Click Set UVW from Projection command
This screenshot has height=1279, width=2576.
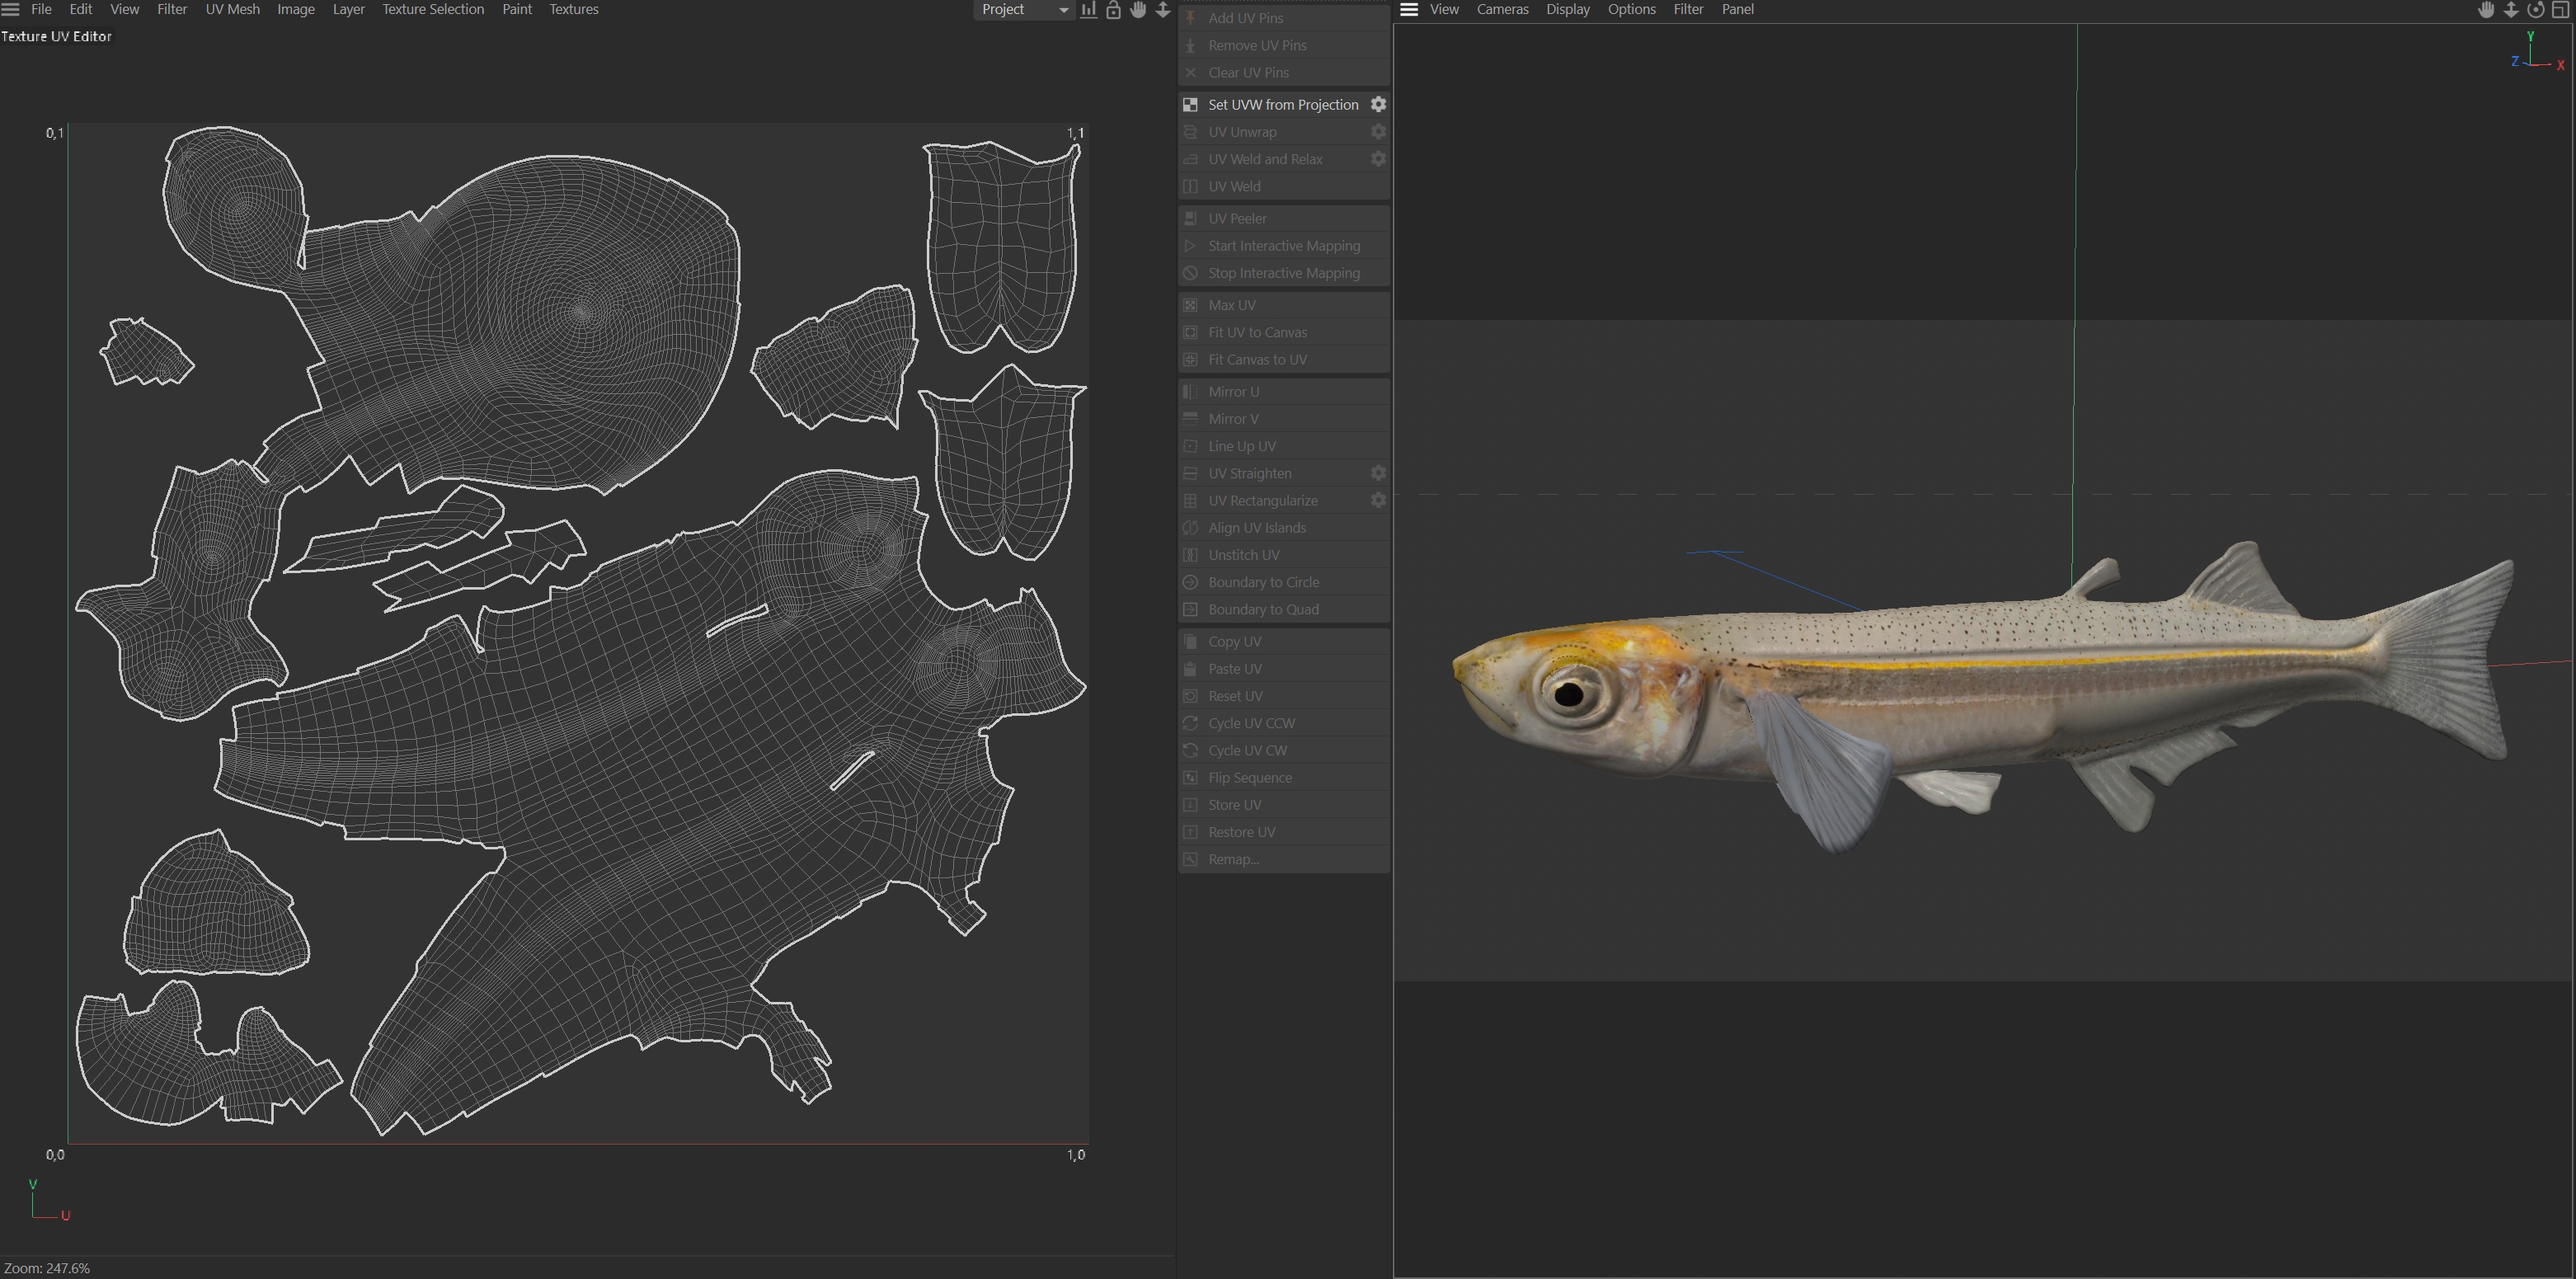pos(1282,104)
